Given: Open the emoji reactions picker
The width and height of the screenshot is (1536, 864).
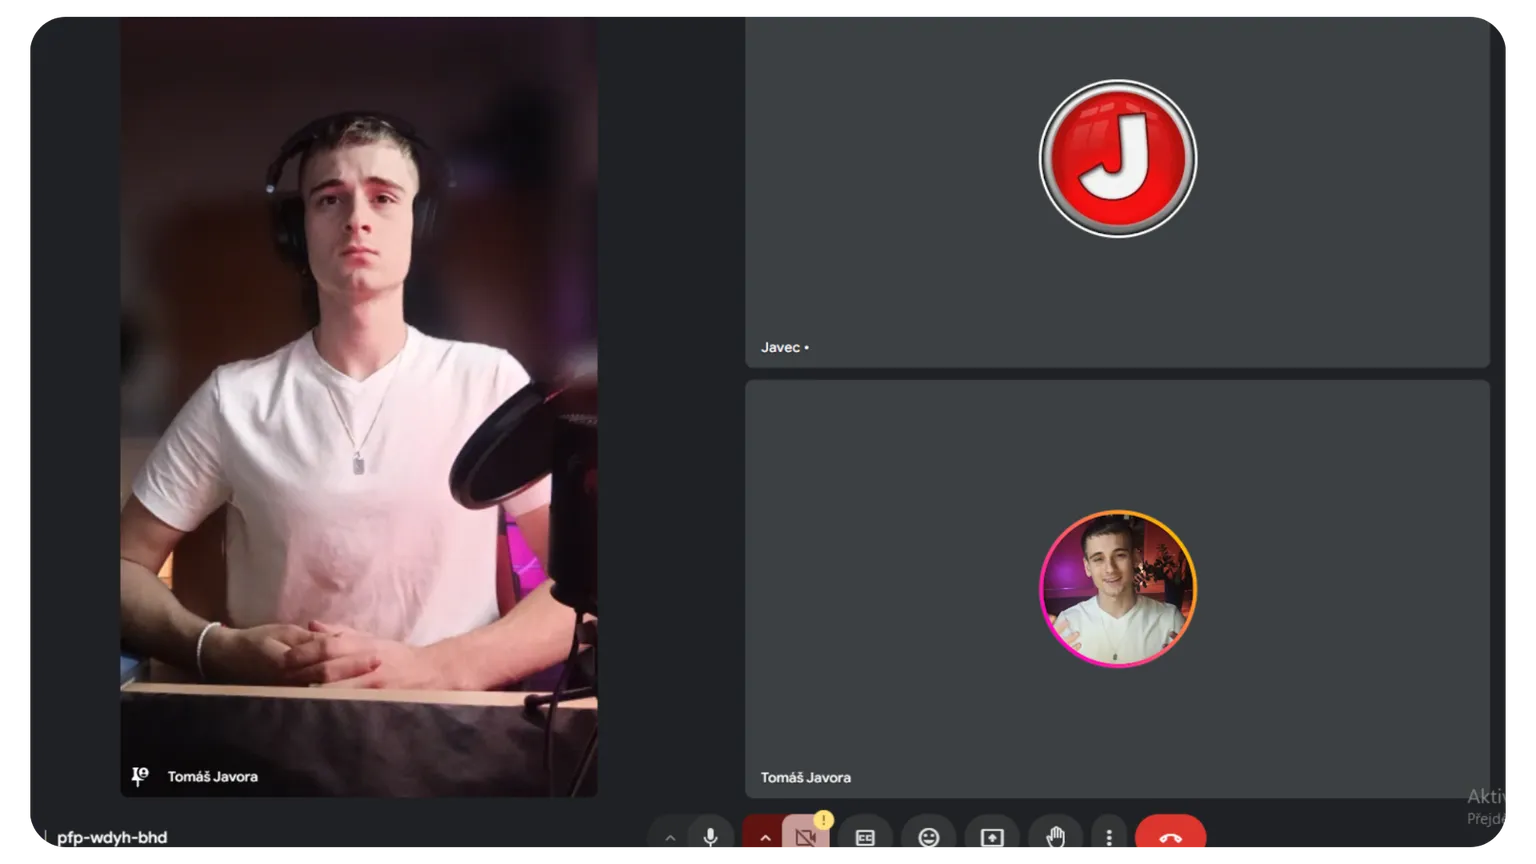Looking at the screenshot, I should tap(928, 838).
